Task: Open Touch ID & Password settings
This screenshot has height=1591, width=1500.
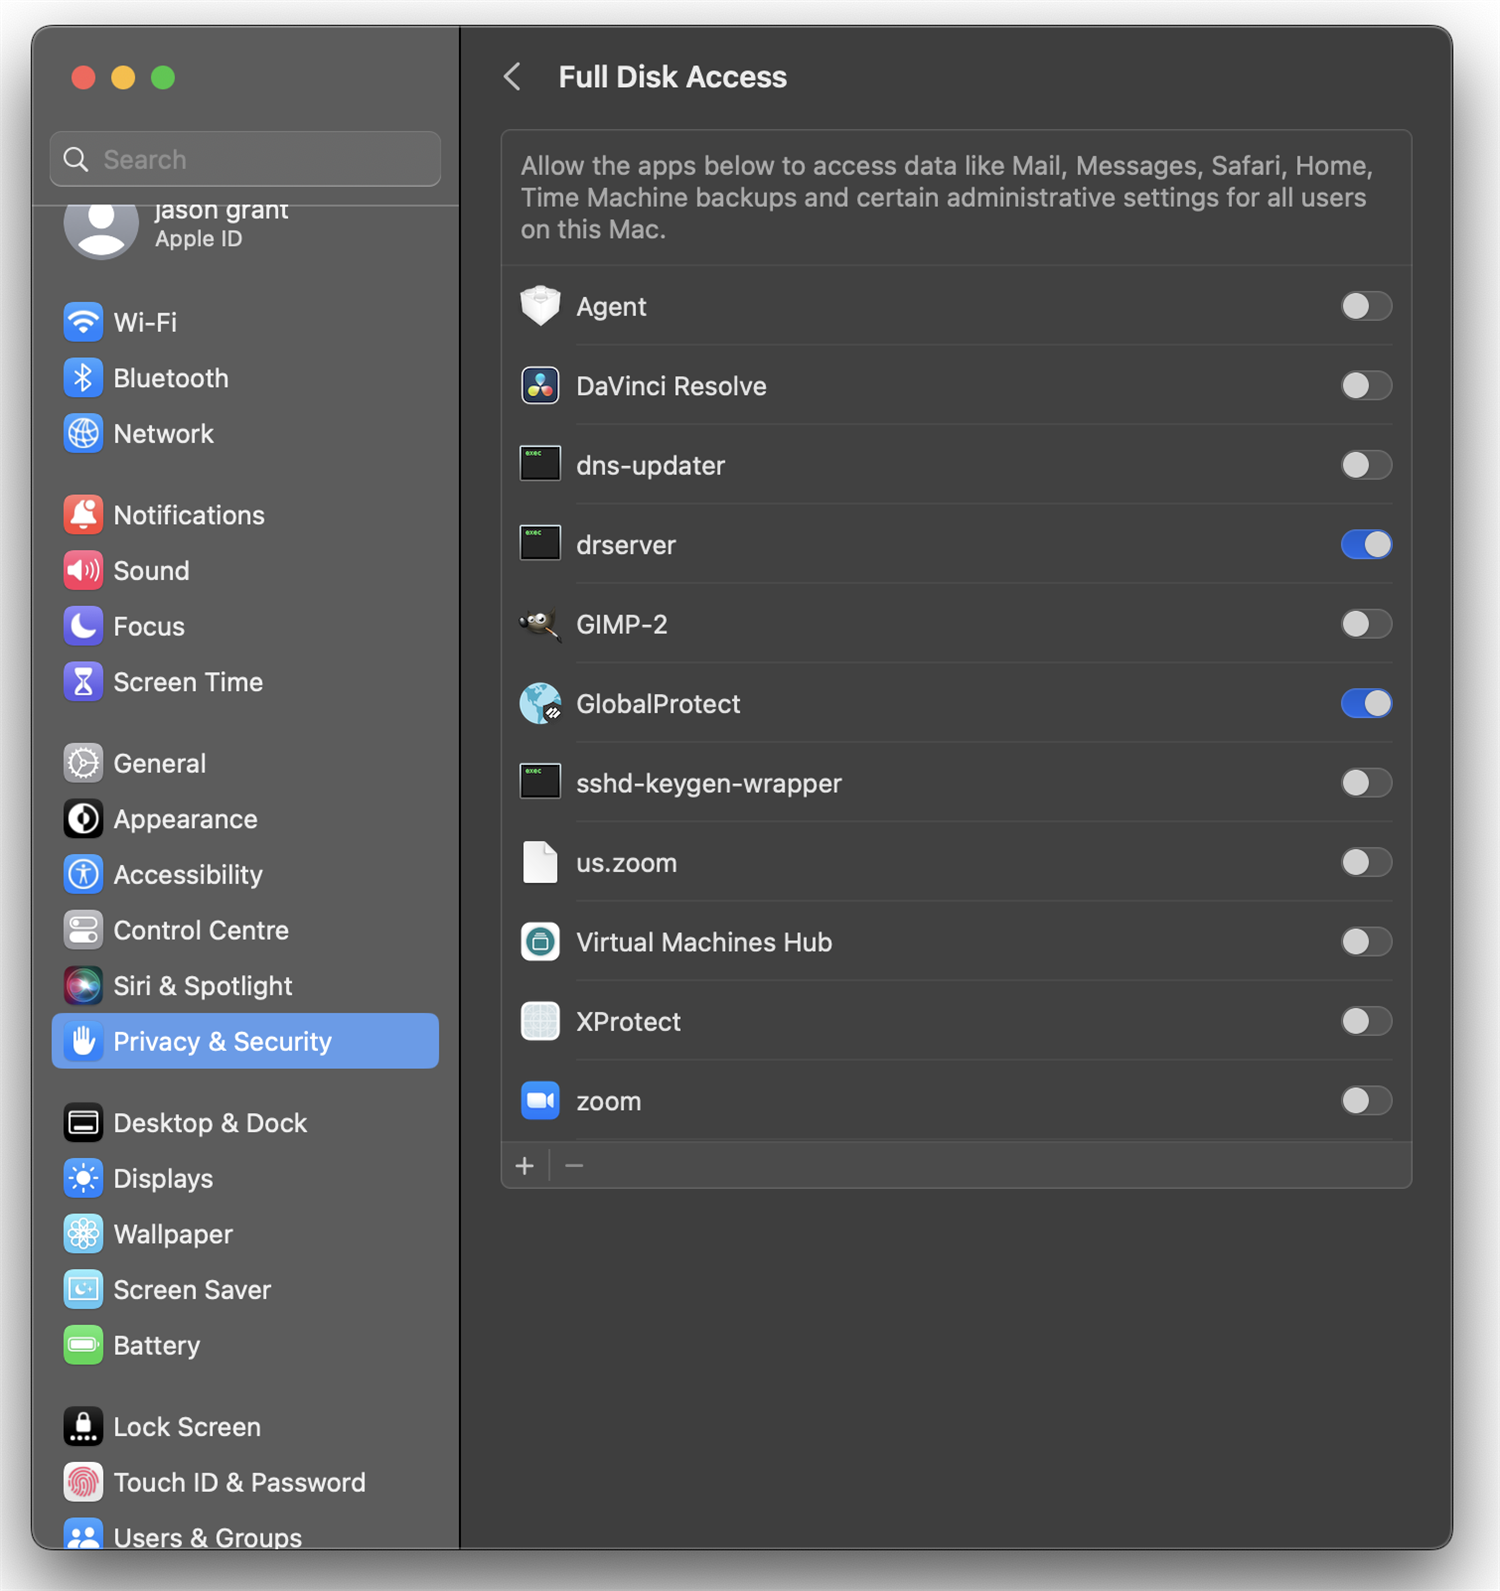Action: click(238, 1482)
